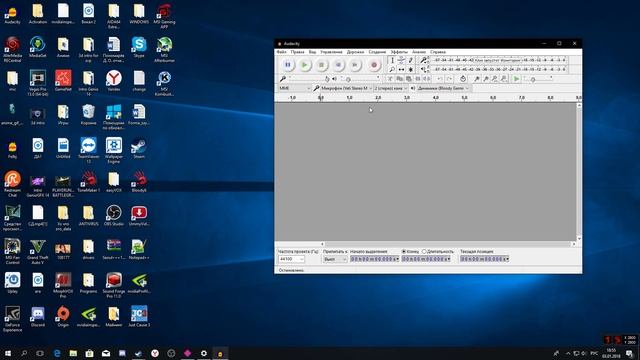
Task: Open audio position time format arrow
Action: coord(507,259)
